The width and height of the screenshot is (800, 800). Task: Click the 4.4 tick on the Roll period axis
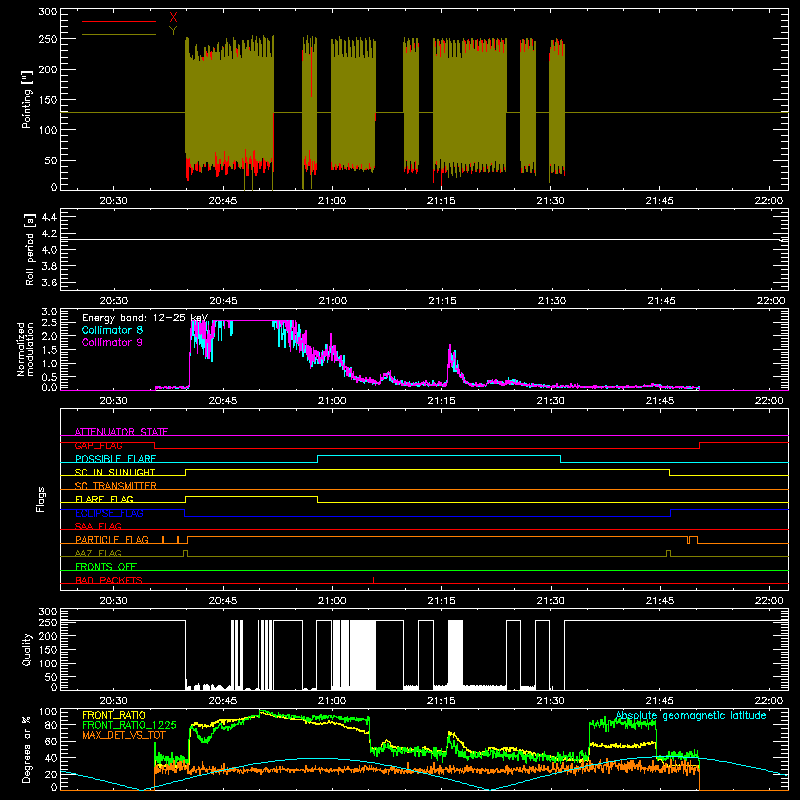pos(49,217)
